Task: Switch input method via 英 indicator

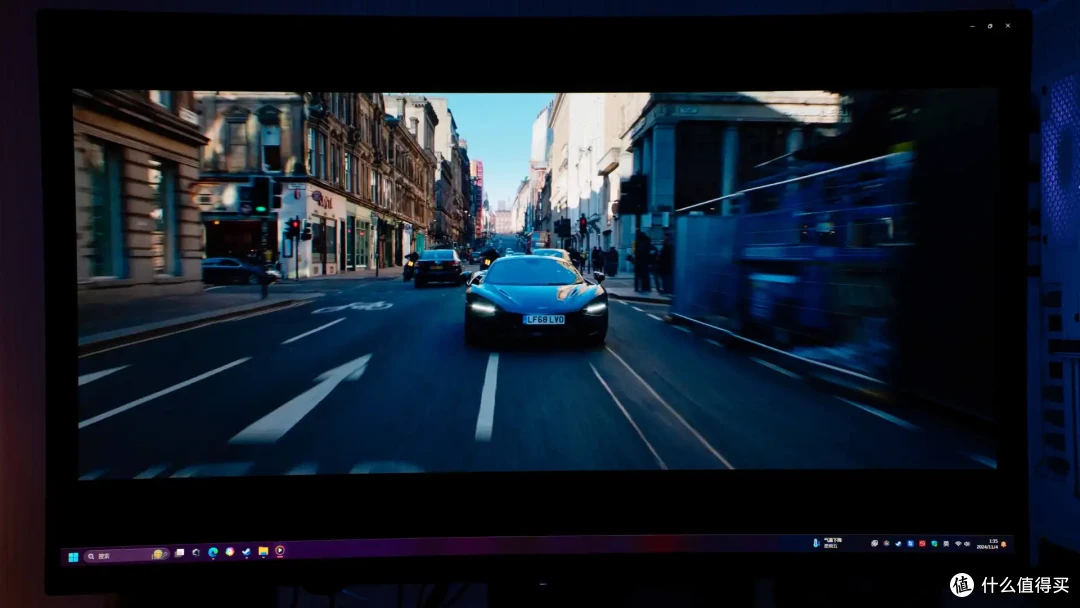Action: point(946,544)
